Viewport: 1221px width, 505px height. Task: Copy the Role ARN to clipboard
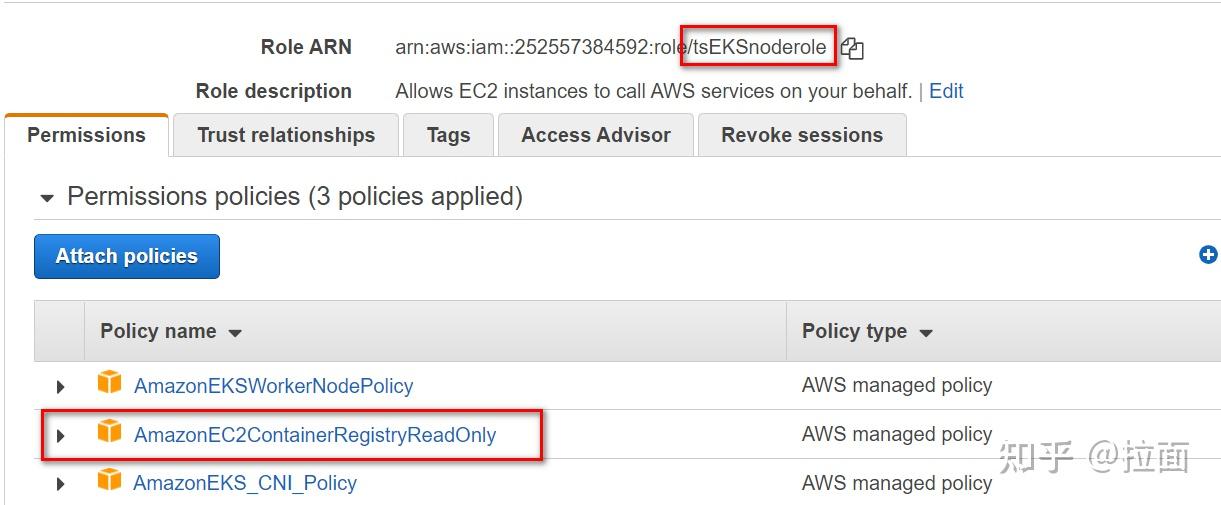[852, 48]
